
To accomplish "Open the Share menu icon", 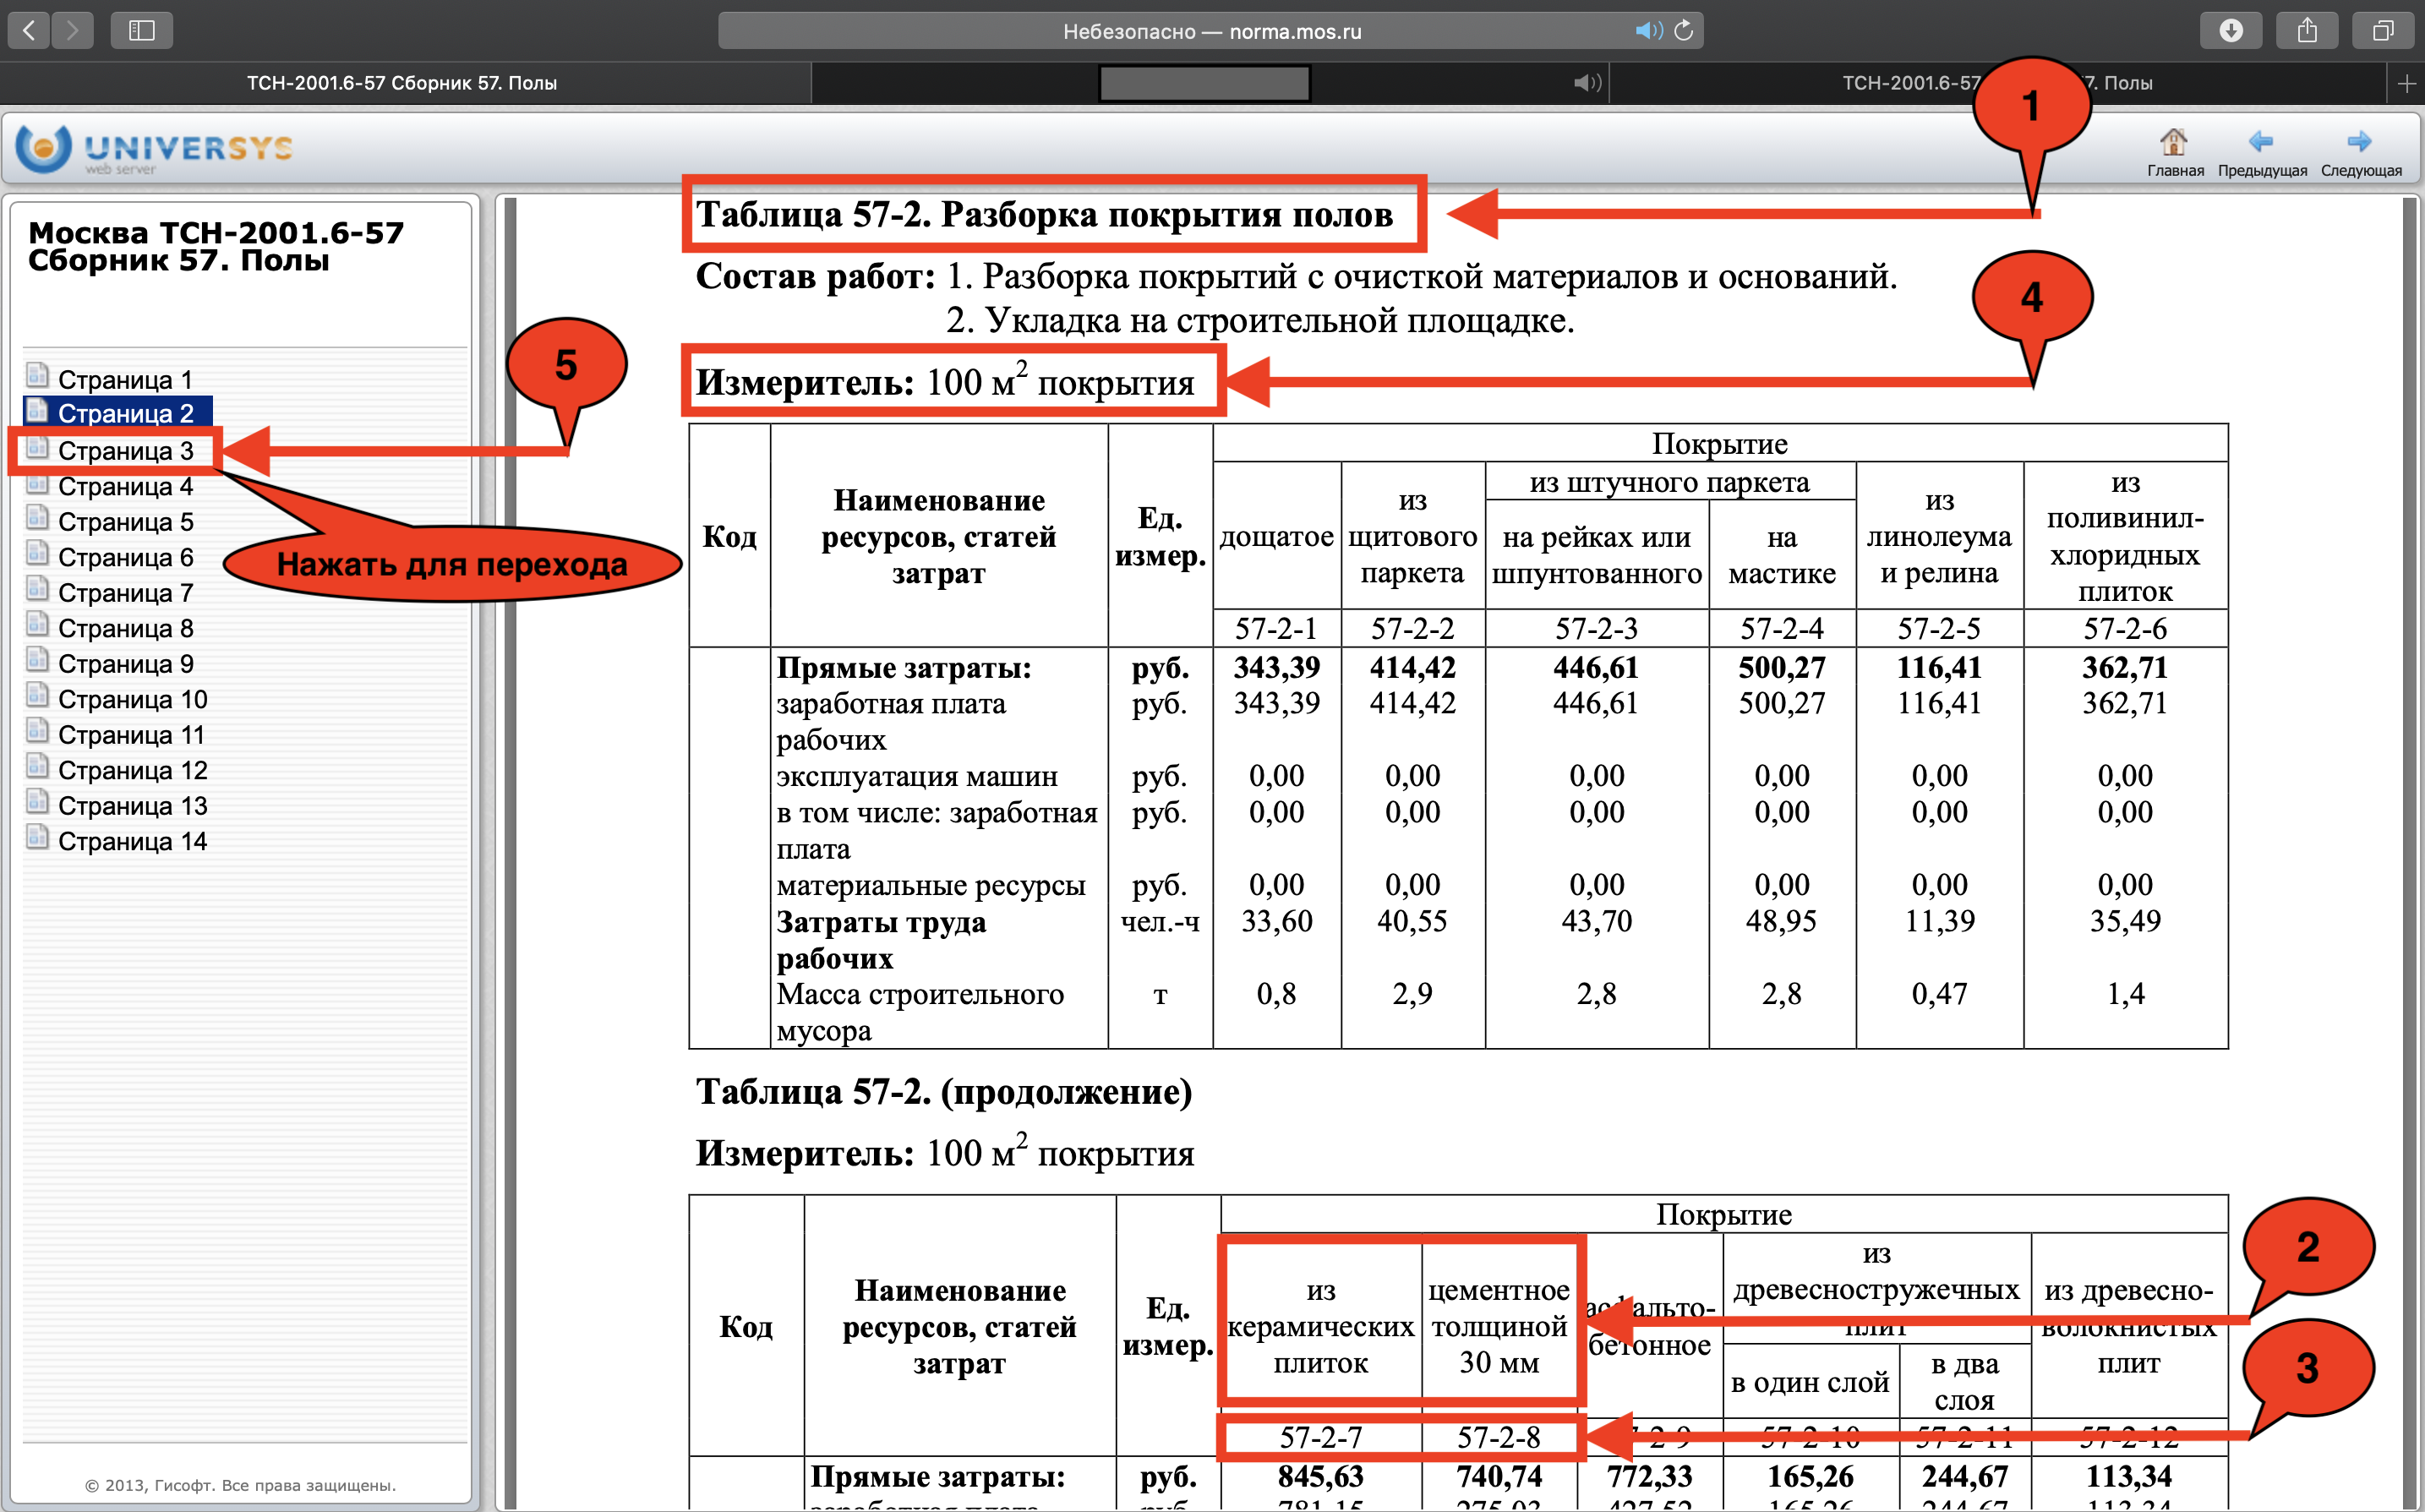I will (x=2307, y=30).
